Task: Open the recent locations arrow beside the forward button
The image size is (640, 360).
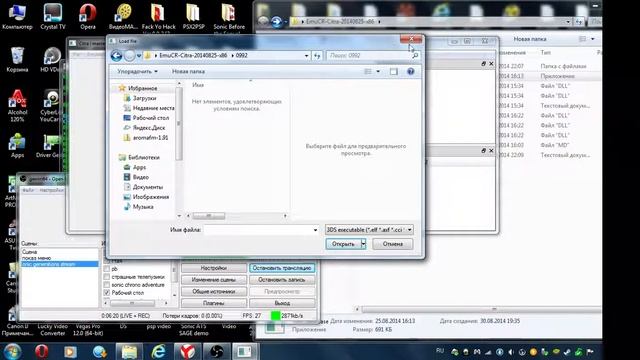Action: pos(139,56)
